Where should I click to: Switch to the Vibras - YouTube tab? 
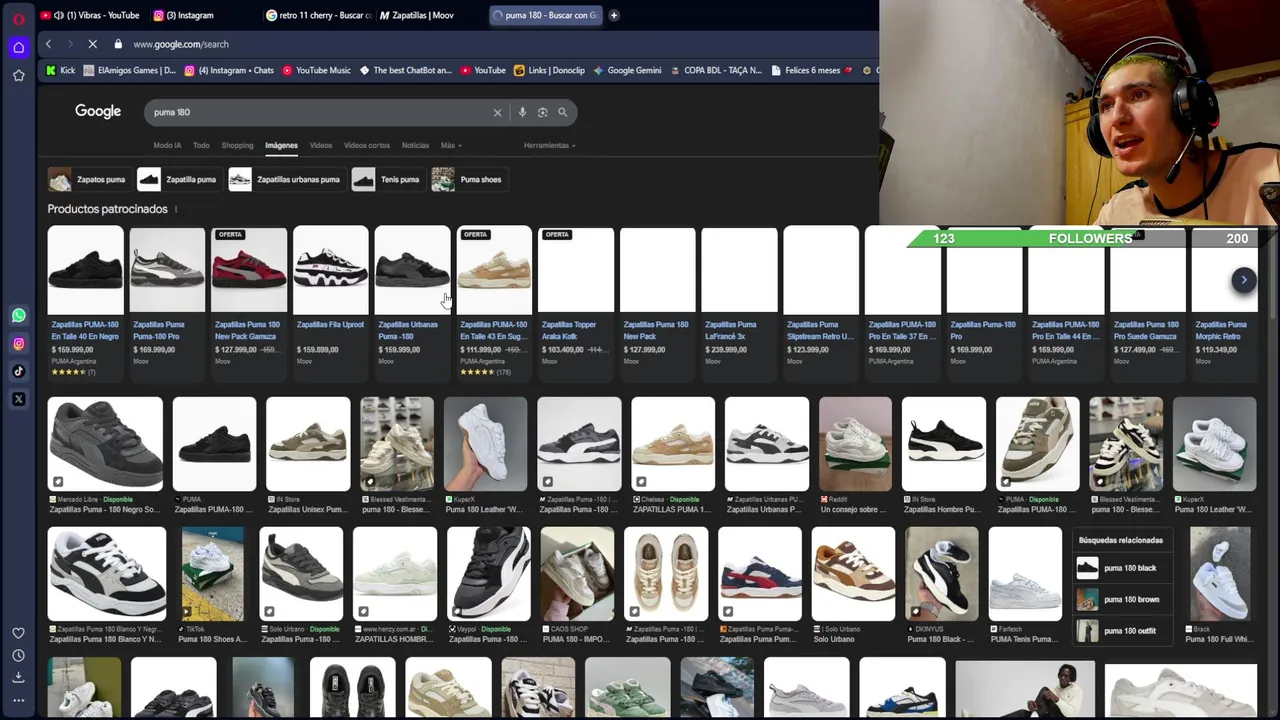[x=91, y=15]
